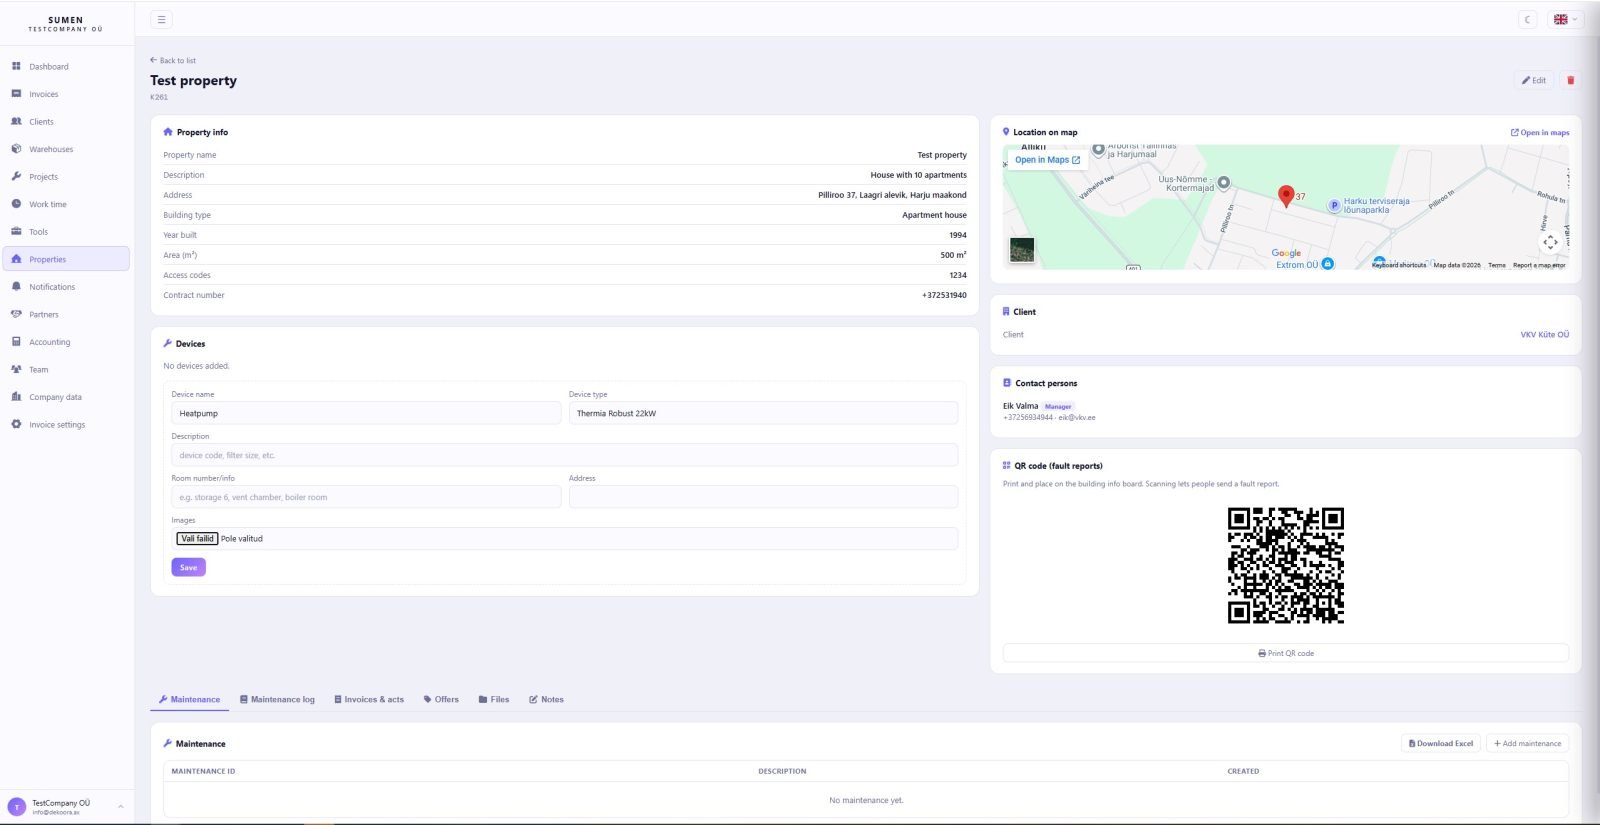Click Open in maps link in header

(1540, 132)
